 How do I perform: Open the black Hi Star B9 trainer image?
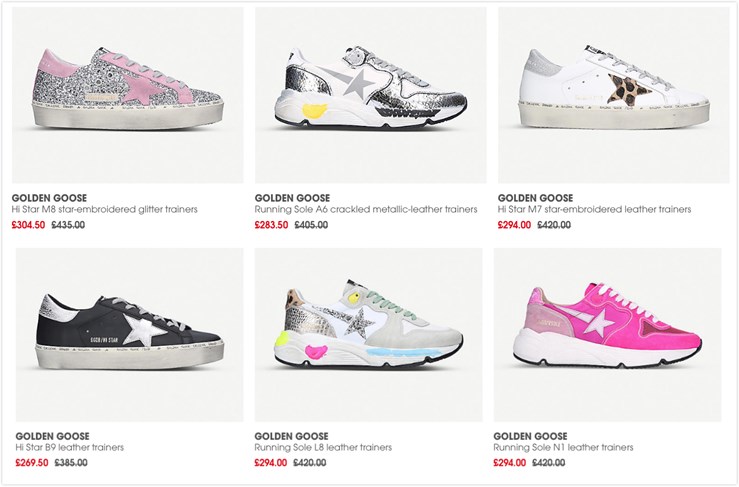coord(130,335)
